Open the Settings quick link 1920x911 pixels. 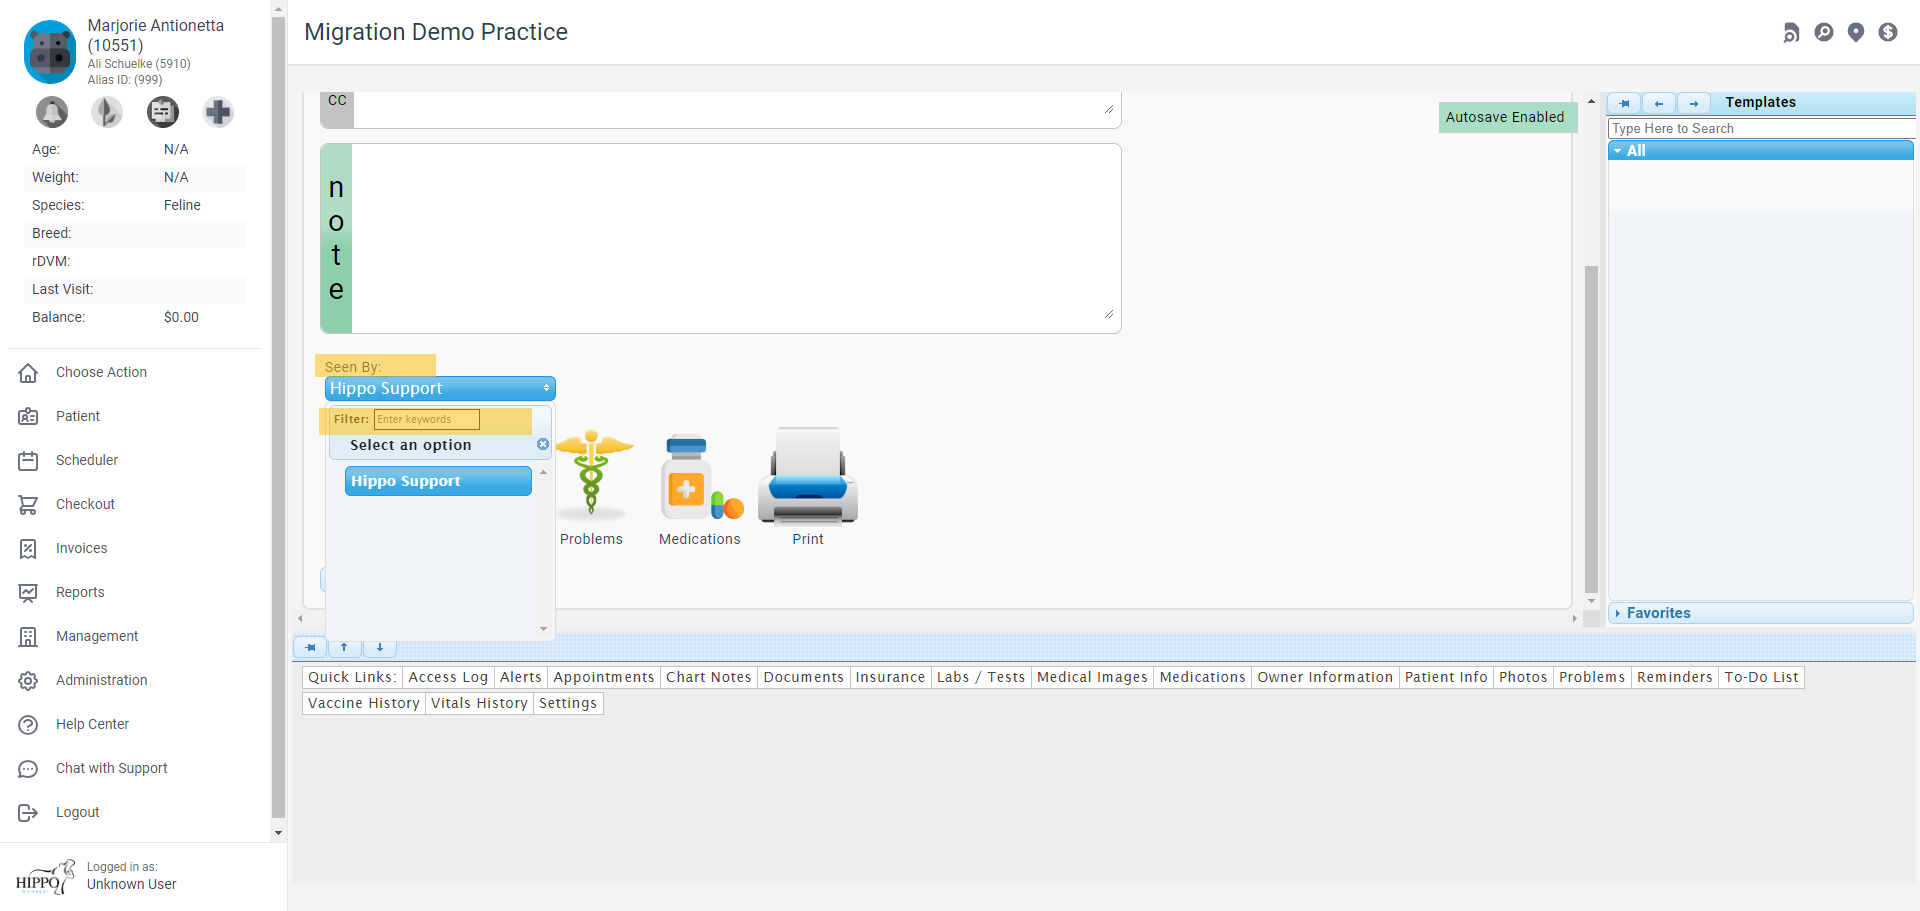click(x=568, y=703)
